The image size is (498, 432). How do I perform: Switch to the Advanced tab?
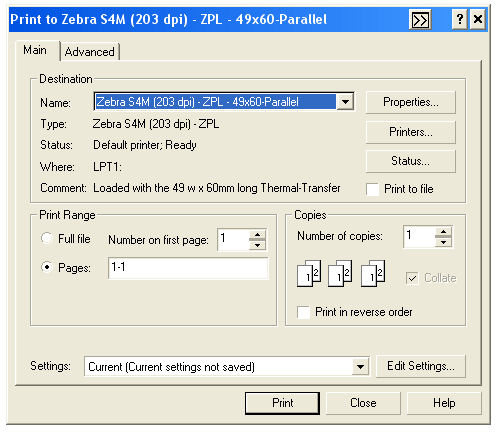tap(90, 52)
